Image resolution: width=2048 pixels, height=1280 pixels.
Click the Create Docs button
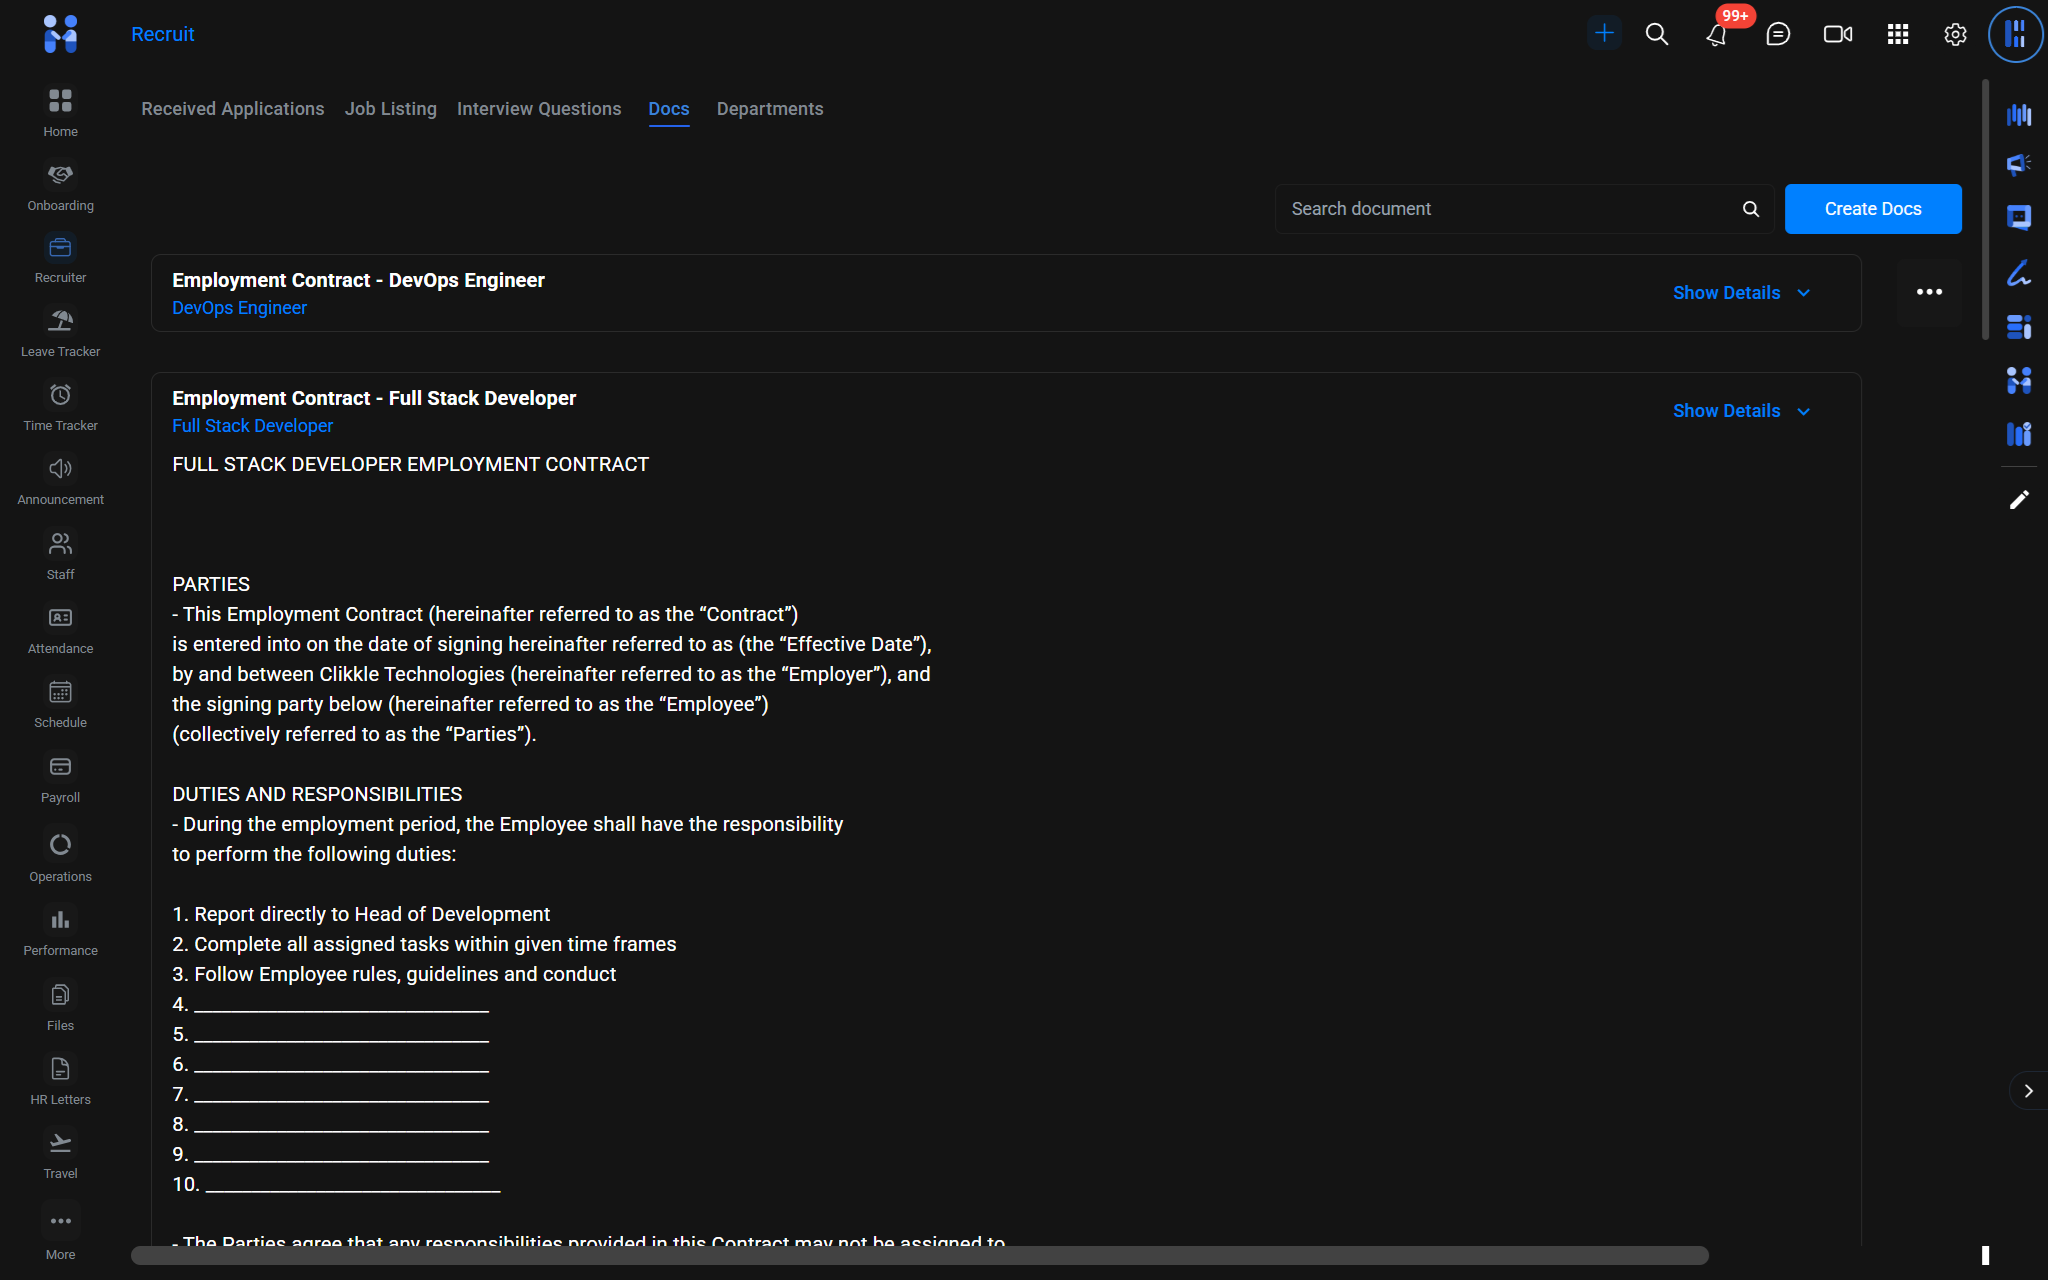click(x=1872, y=209)
